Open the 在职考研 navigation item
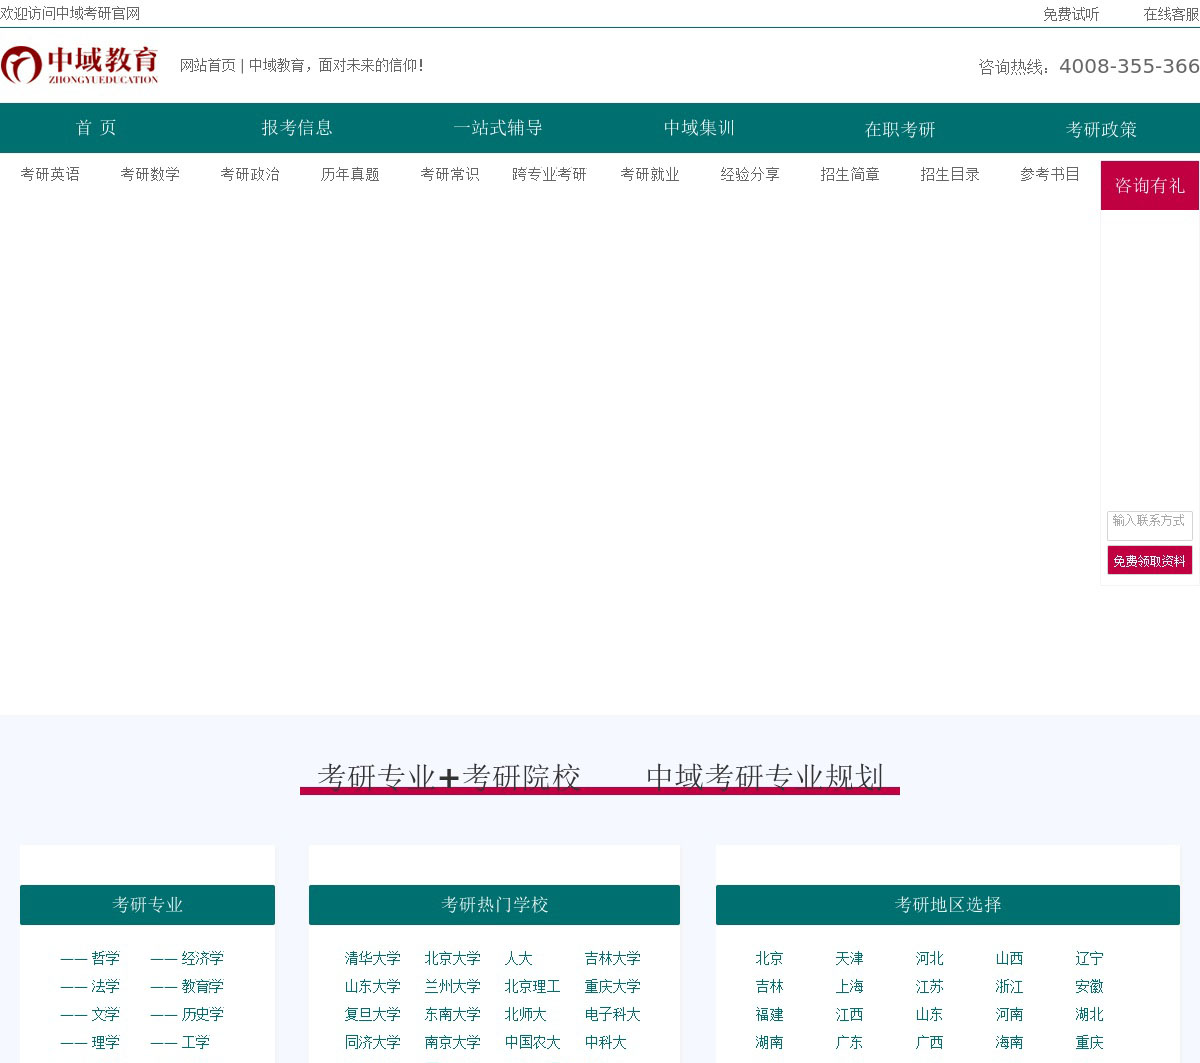 (x=900, y=129)
